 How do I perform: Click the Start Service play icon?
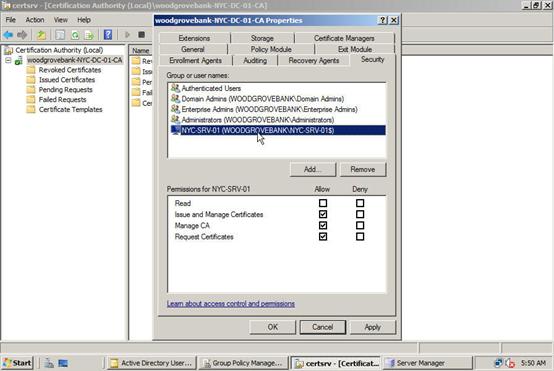click(x=127, y=35)
